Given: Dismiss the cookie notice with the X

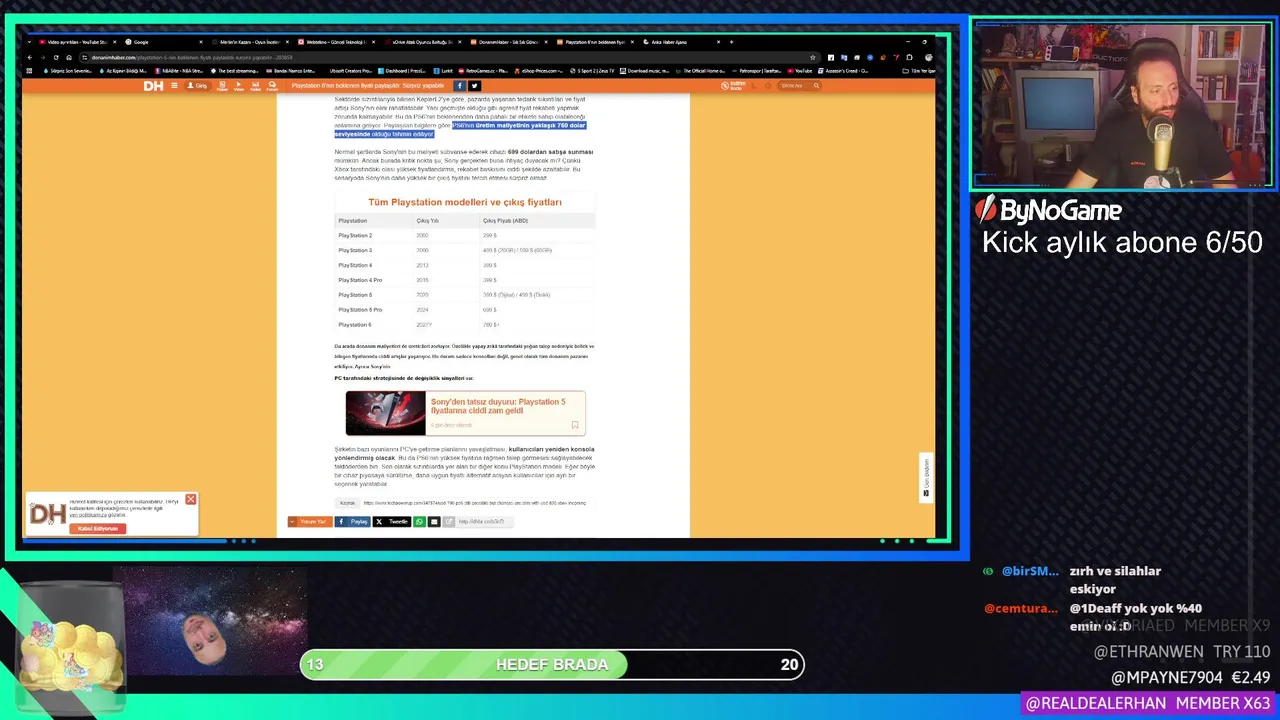Looking at the screenshot, I should click(x=190, y=499).
